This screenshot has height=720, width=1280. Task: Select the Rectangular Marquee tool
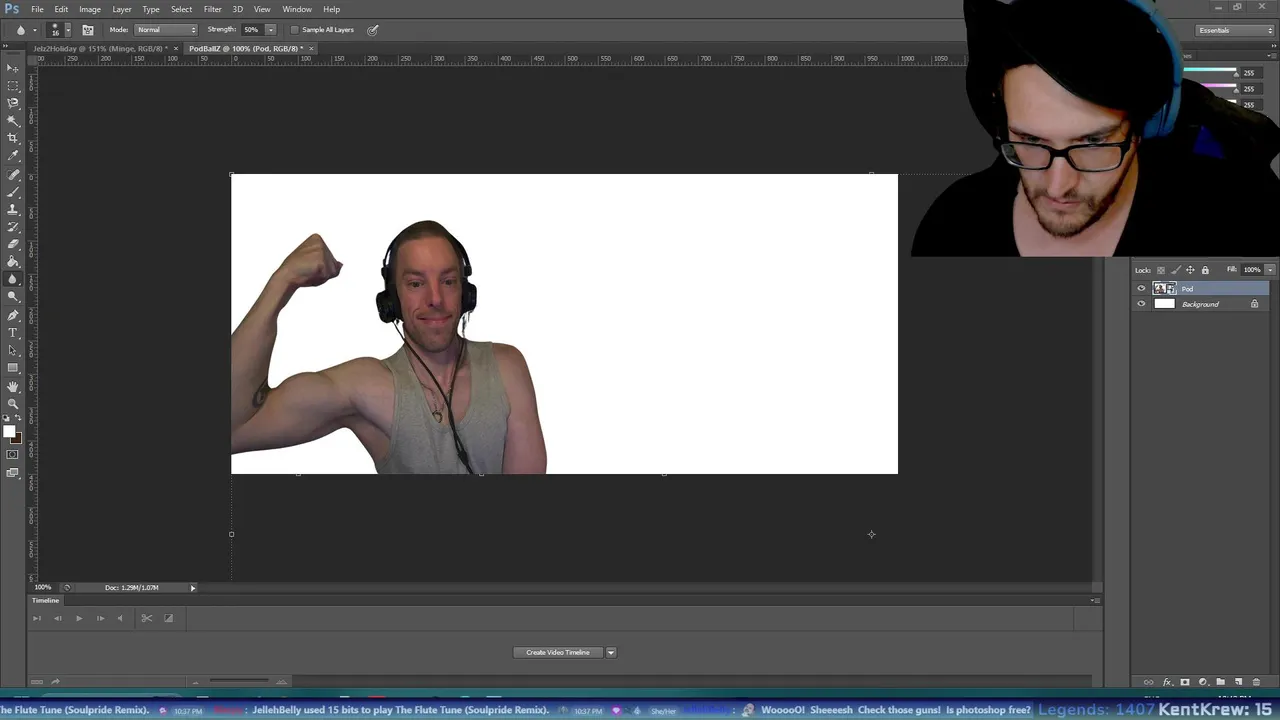click(x=13, y=85)
